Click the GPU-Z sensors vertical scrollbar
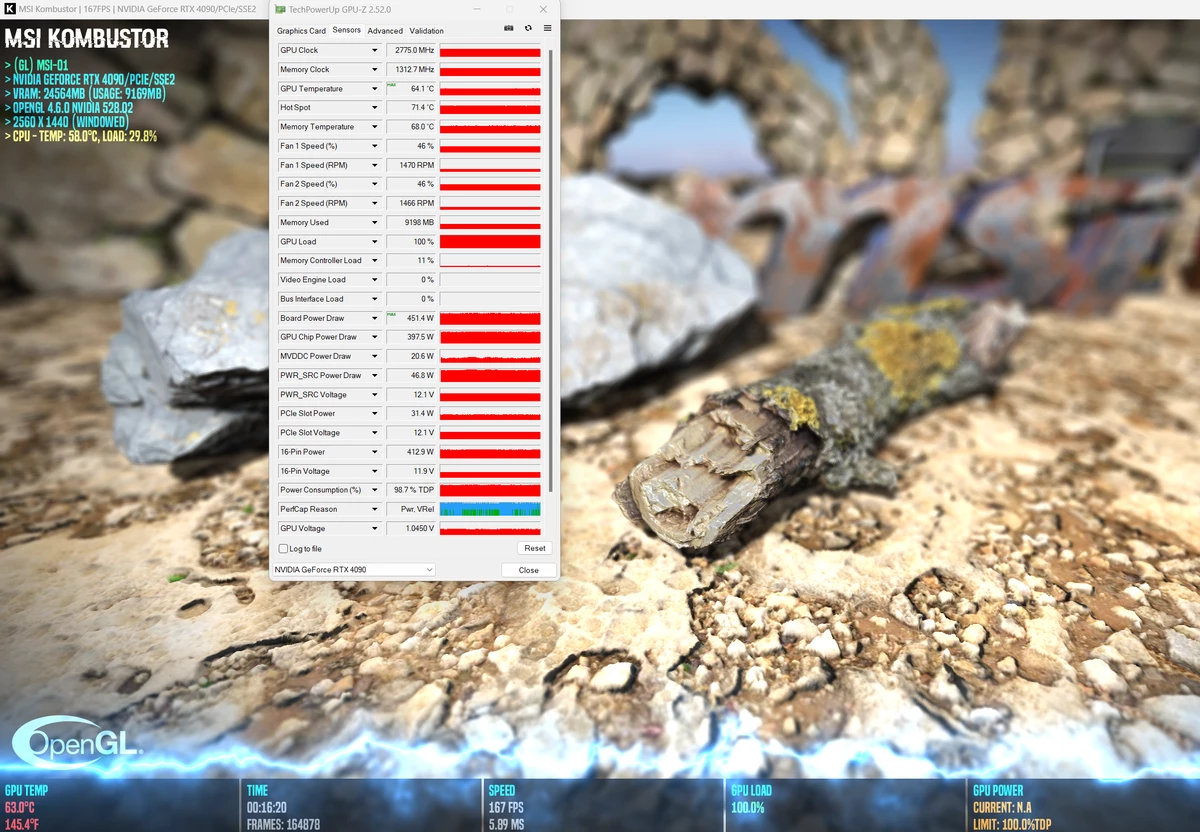Image resolution: width=1200 pixels, height=832 pixels. click(550, 270)
